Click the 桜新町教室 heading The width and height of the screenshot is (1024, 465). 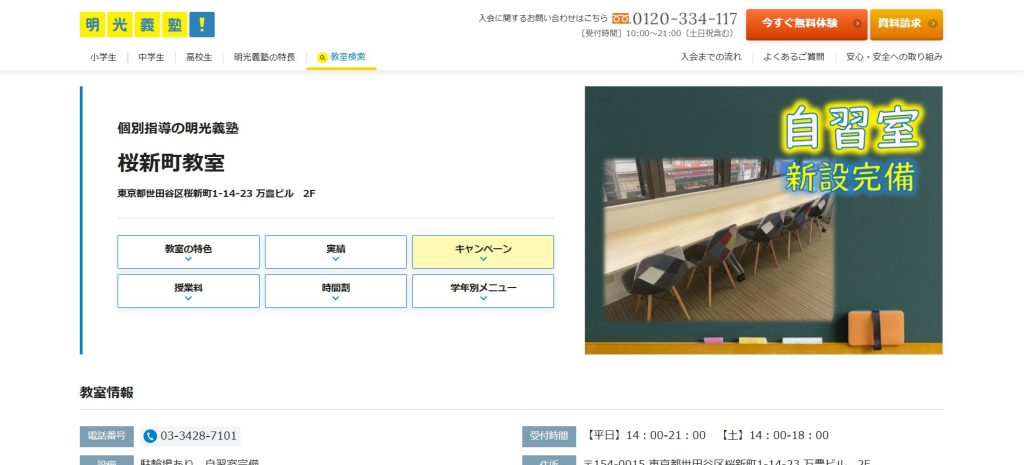(x=171, y=163)
